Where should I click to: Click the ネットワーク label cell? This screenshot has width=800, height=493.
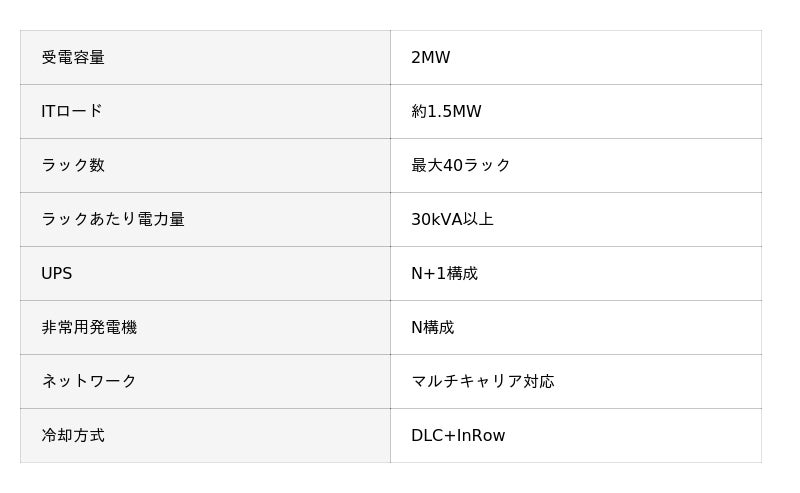pos(89,382)
